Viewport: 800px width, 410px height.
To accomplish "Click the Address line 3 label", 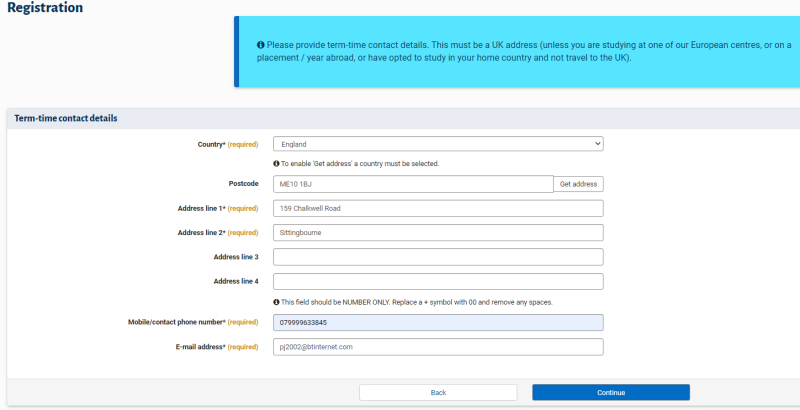I will 236,257.
